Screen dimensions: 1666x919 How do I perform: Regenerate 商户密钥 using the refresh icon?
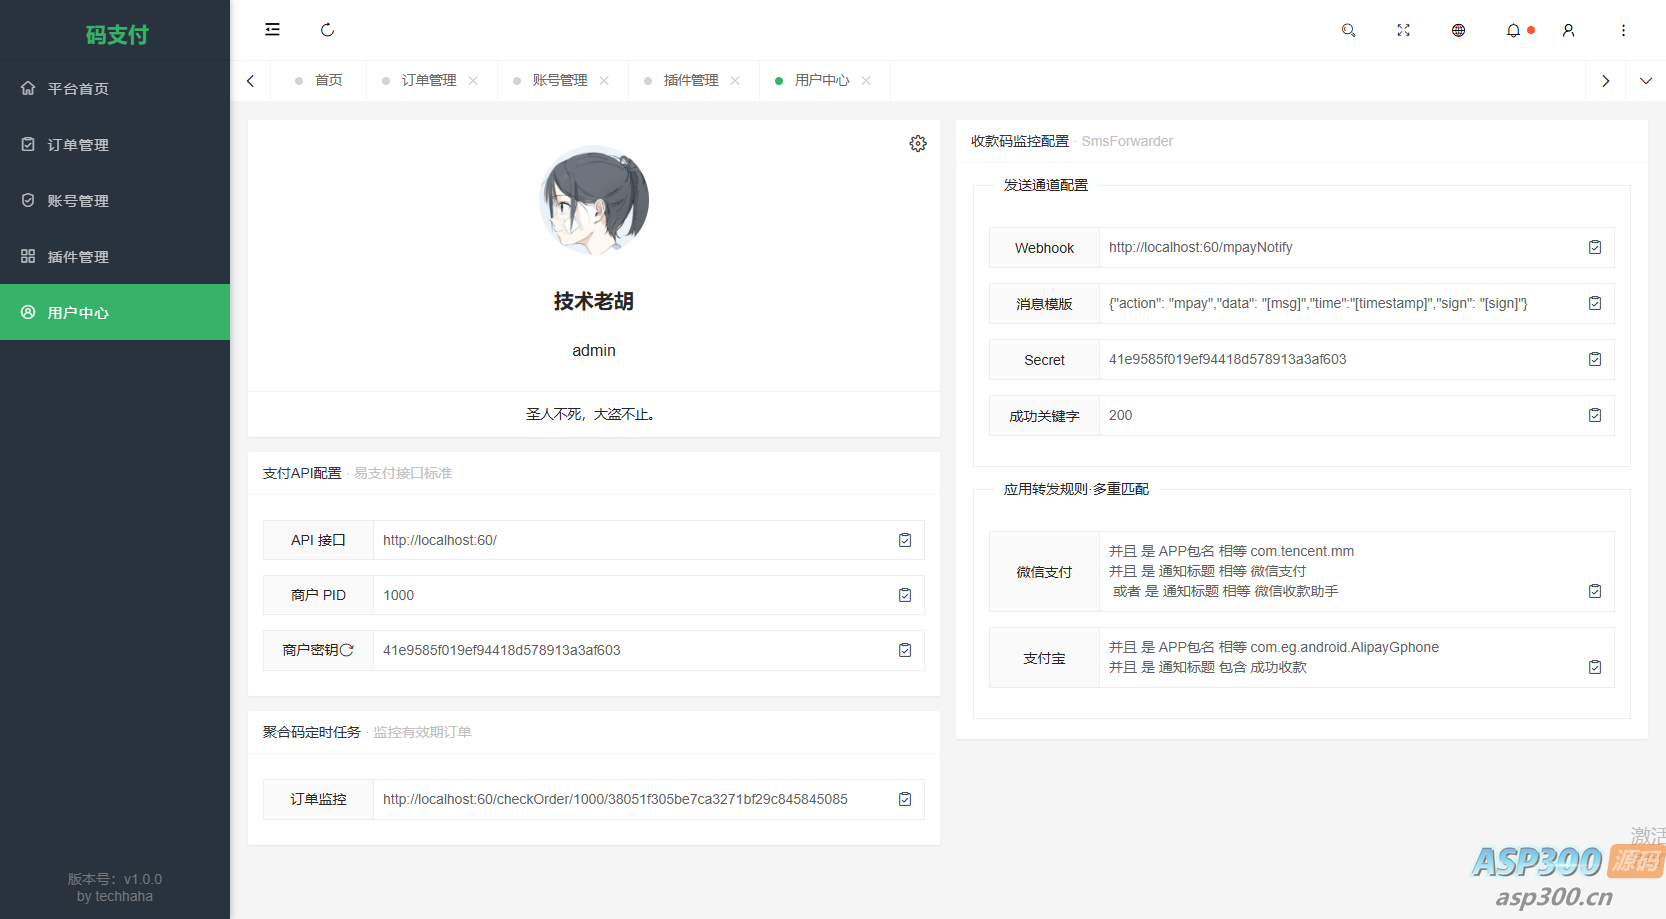point(348,650)
